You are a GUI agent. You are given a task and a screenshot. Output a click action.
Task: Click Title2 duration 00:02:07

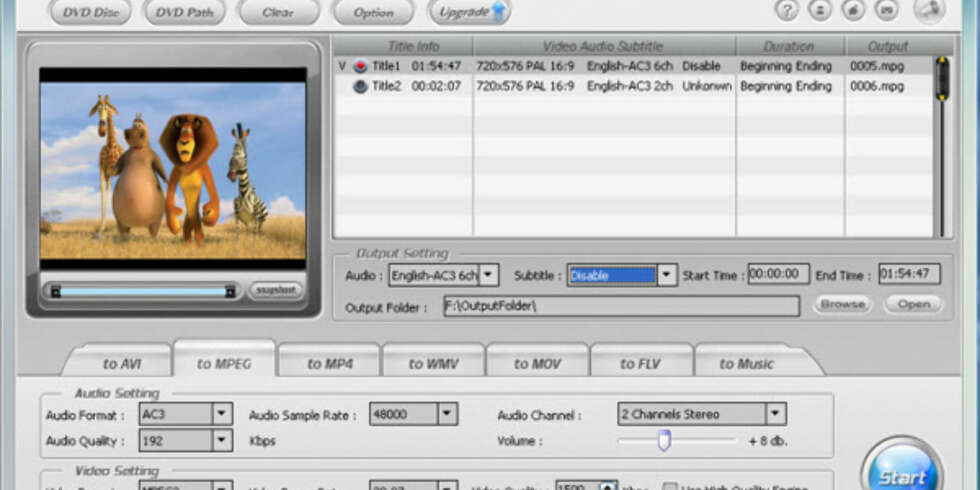(436, 86)
